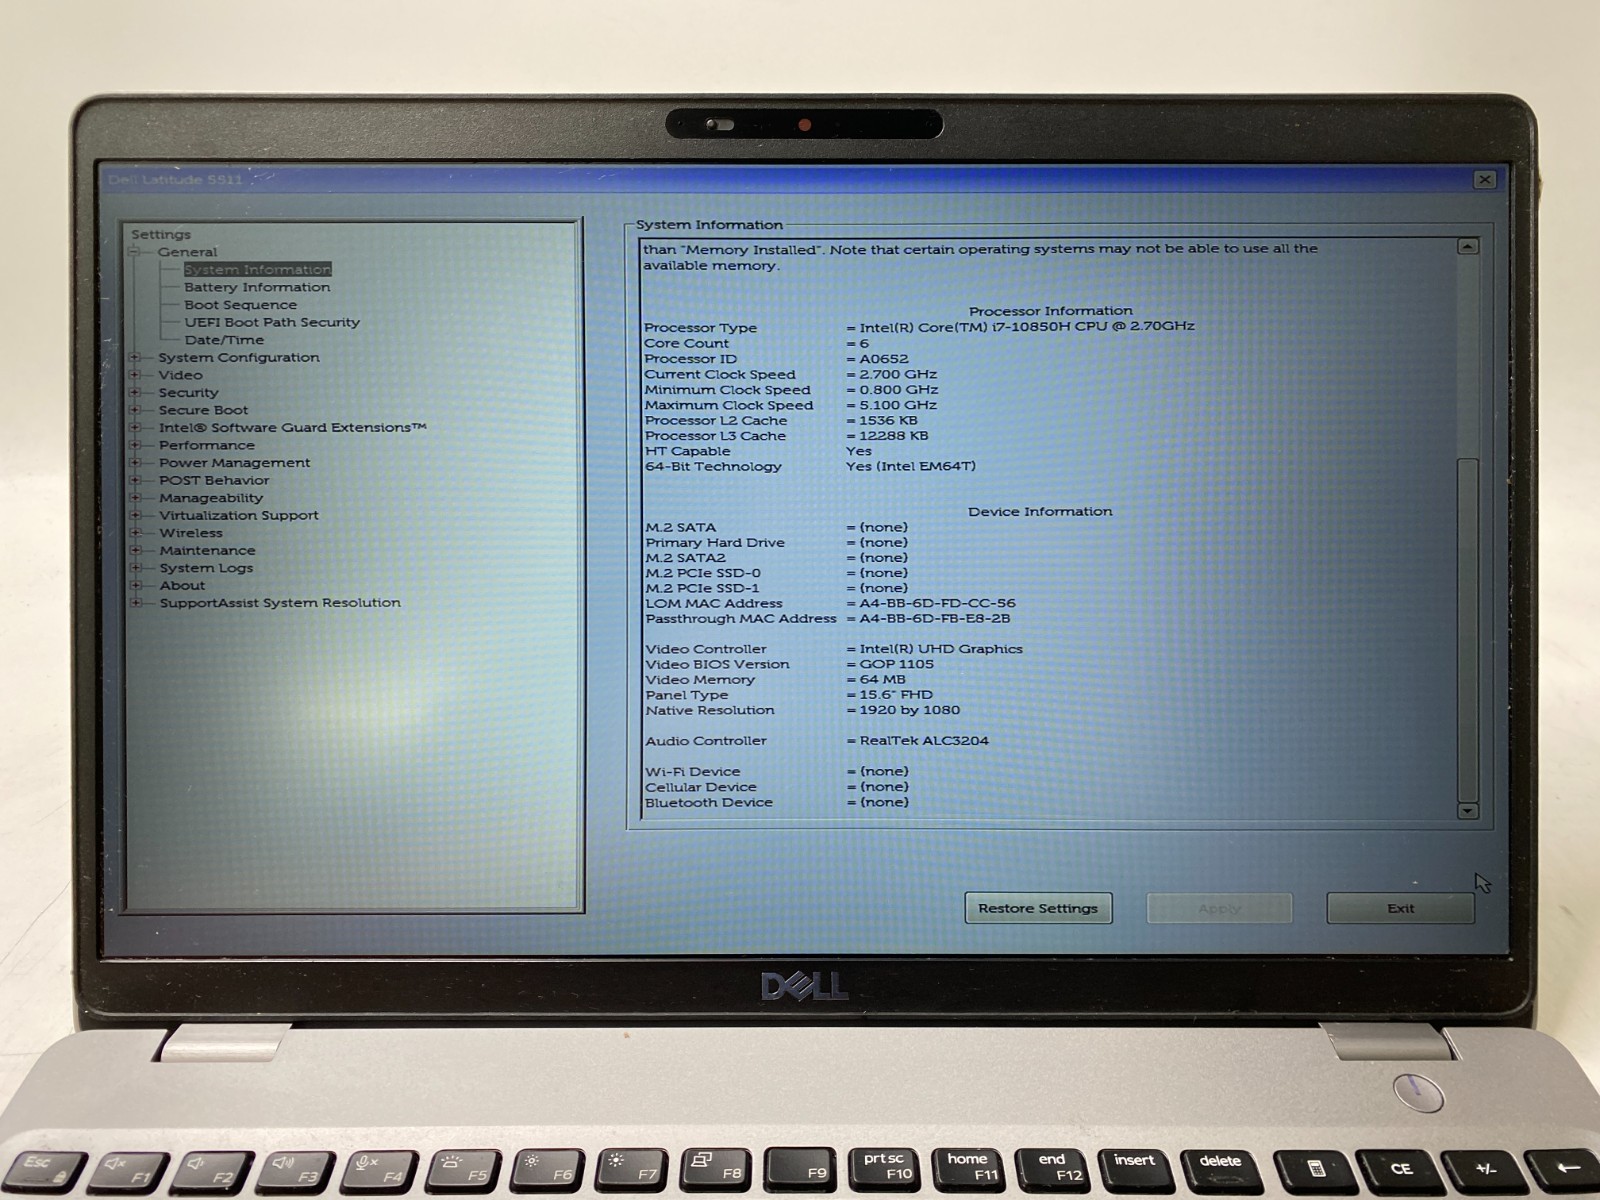Expand the Security settings node

point(134,392)
